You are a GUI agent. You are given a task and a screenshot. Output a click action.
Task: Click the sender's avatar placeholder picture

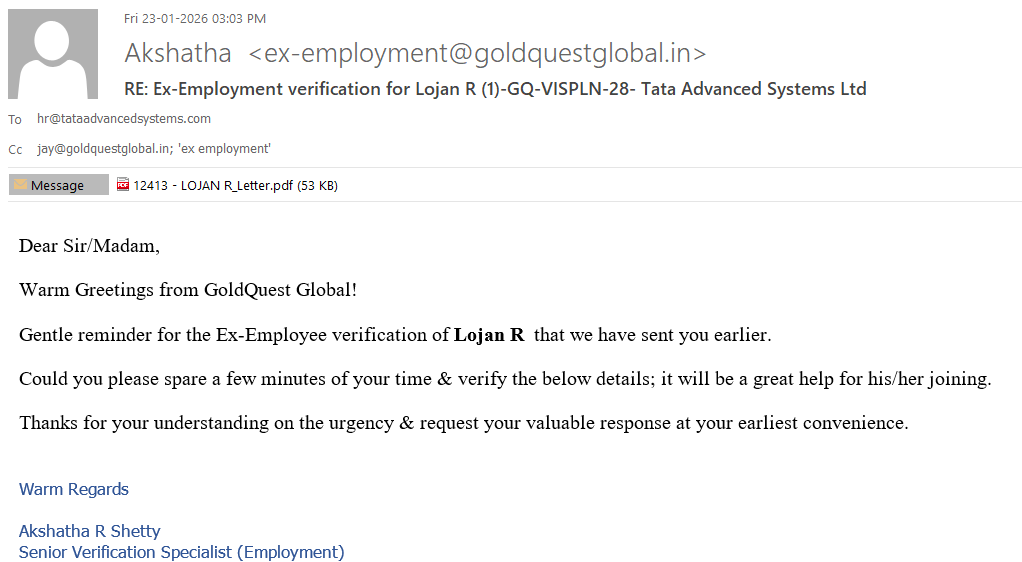click(53, 54)
